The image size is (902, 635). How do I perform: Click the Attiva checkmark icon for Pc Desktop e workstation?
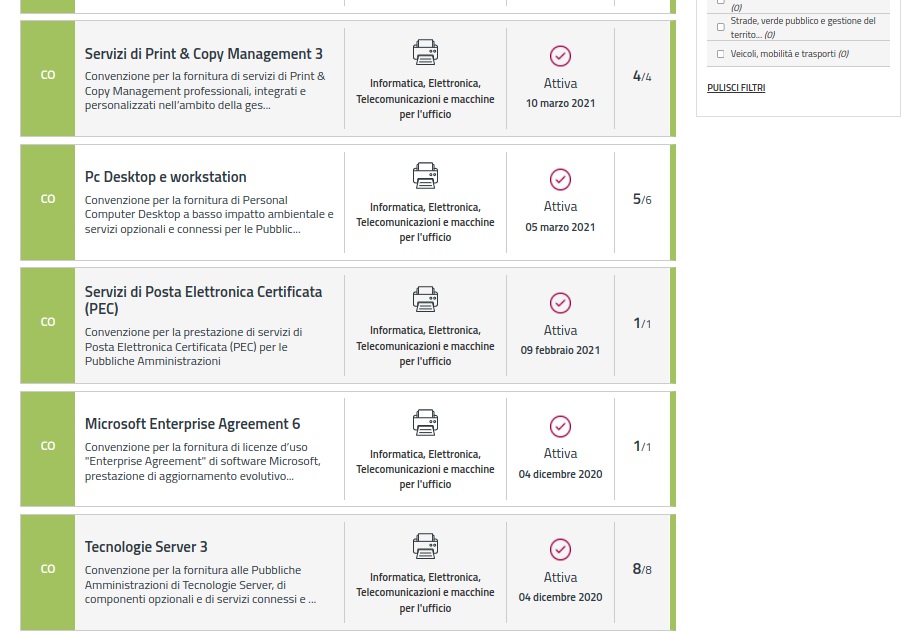[560, 179]
